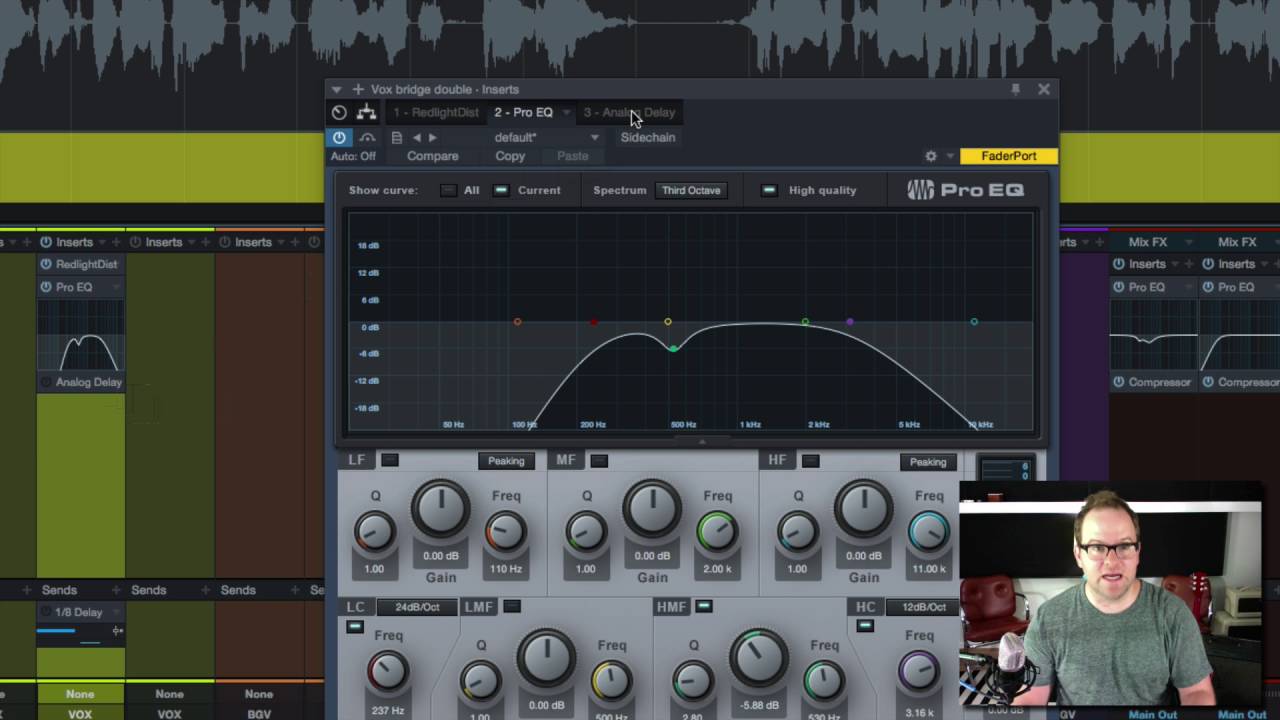Toggle the HC high cut filter

pyautogui.click(x=865, y=627)
